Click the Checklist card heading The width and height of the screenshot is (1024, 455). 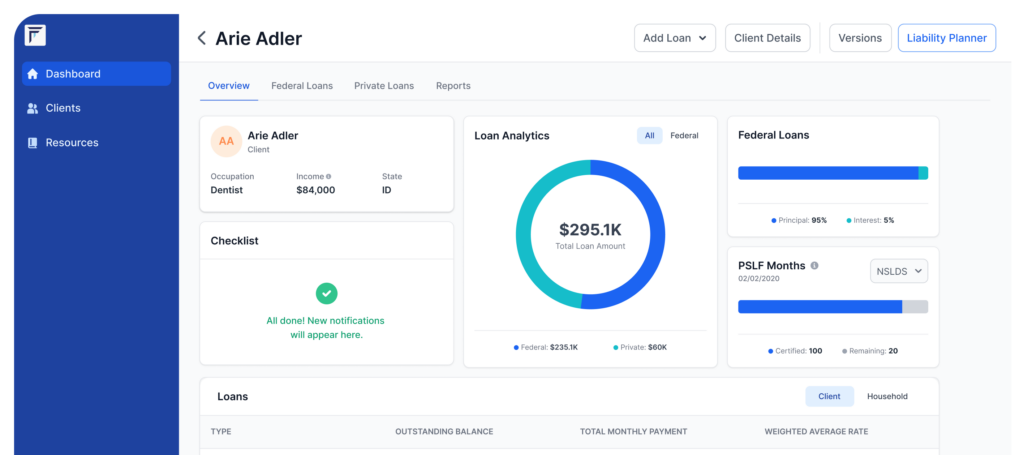coord(234,241)
